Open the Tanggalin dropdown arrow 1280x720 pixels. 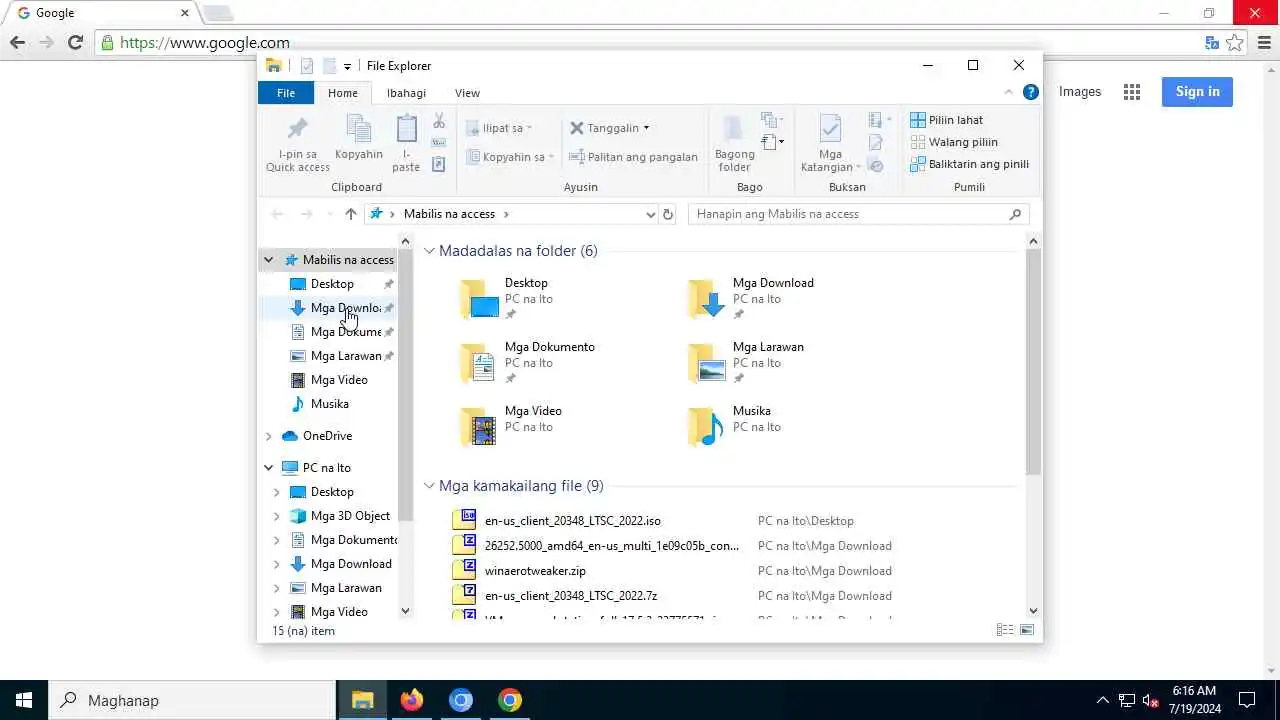click(x=646, y=128)
